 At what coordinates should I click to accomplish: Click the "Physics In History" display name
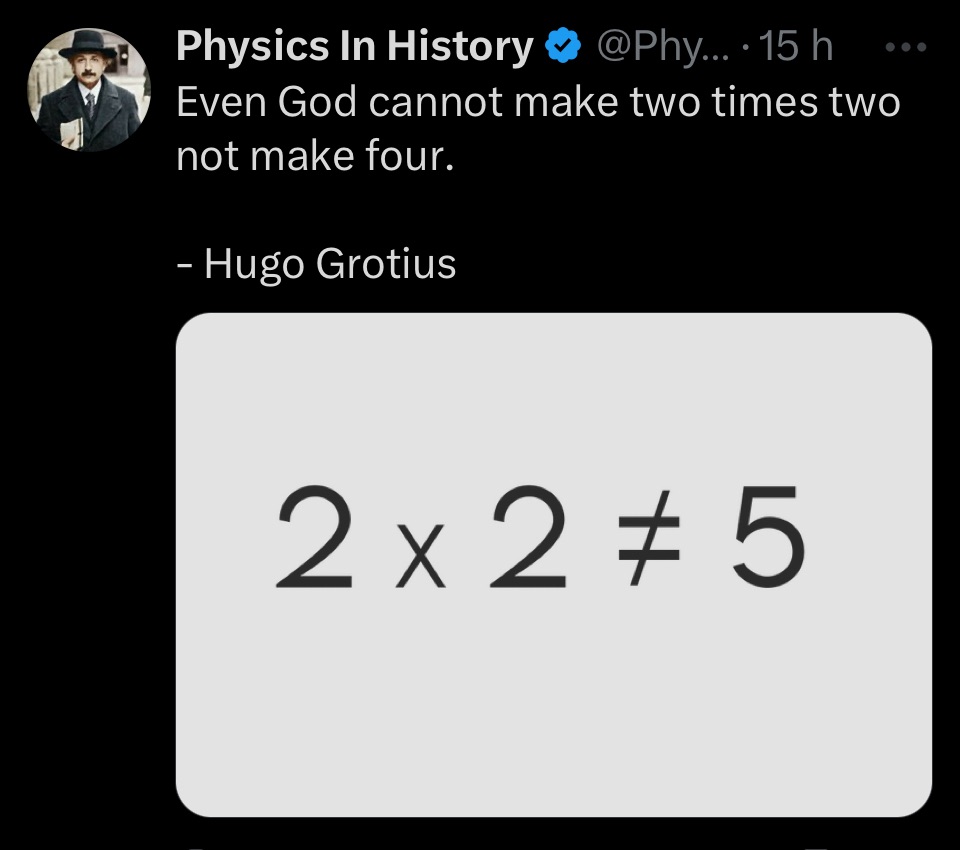354,46
